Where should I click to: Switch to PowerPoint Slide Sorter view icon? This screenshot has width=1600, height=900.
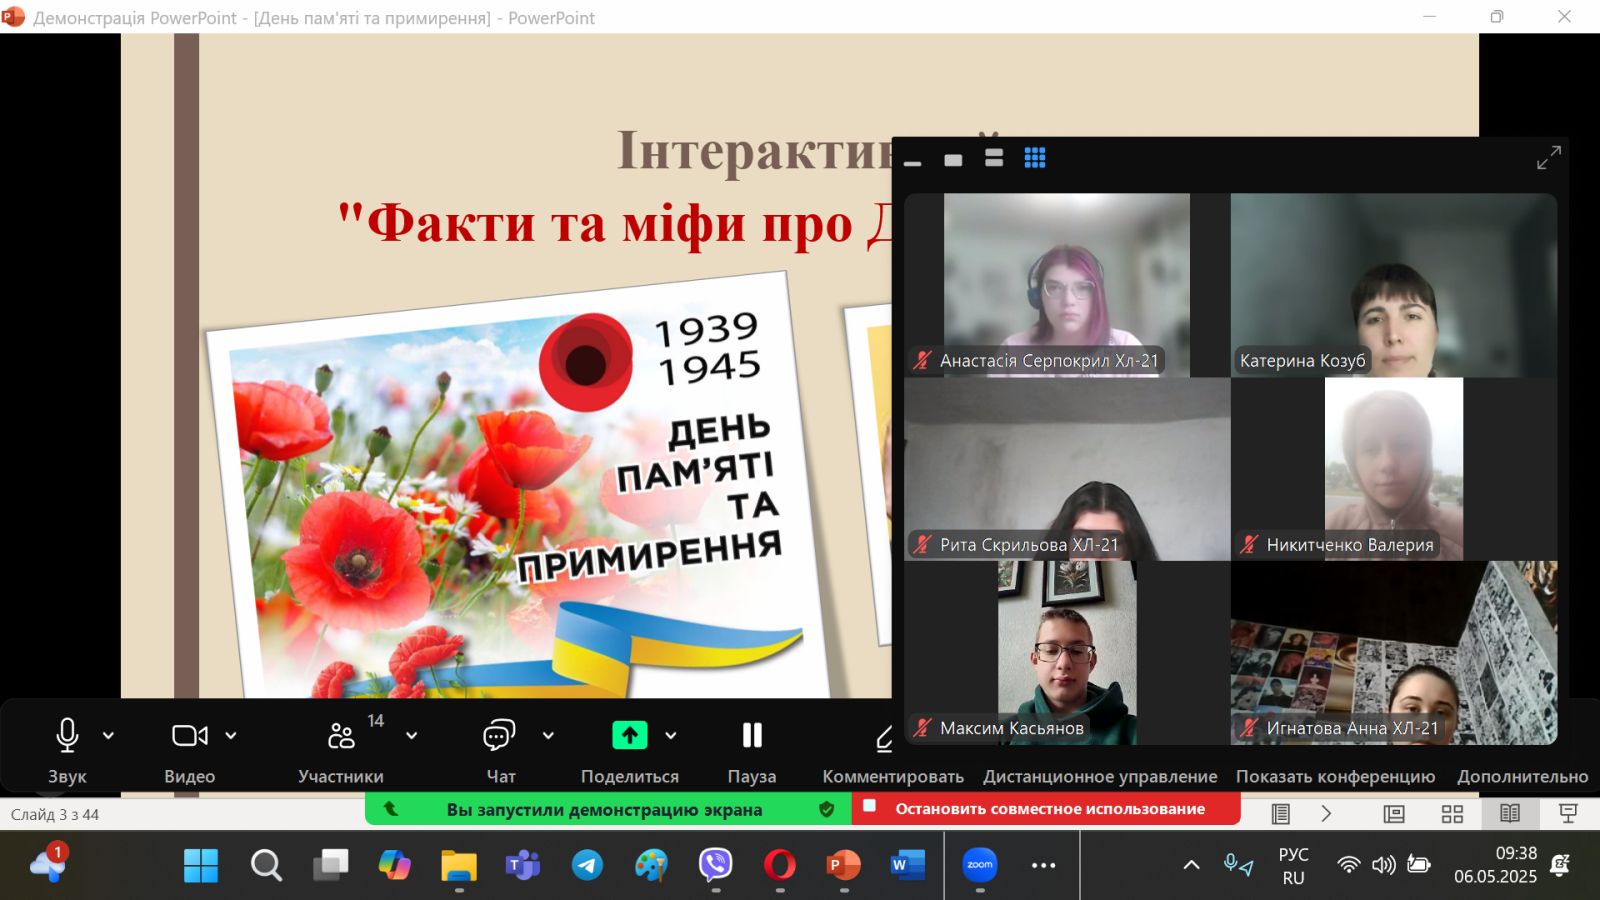point(1452,814)
